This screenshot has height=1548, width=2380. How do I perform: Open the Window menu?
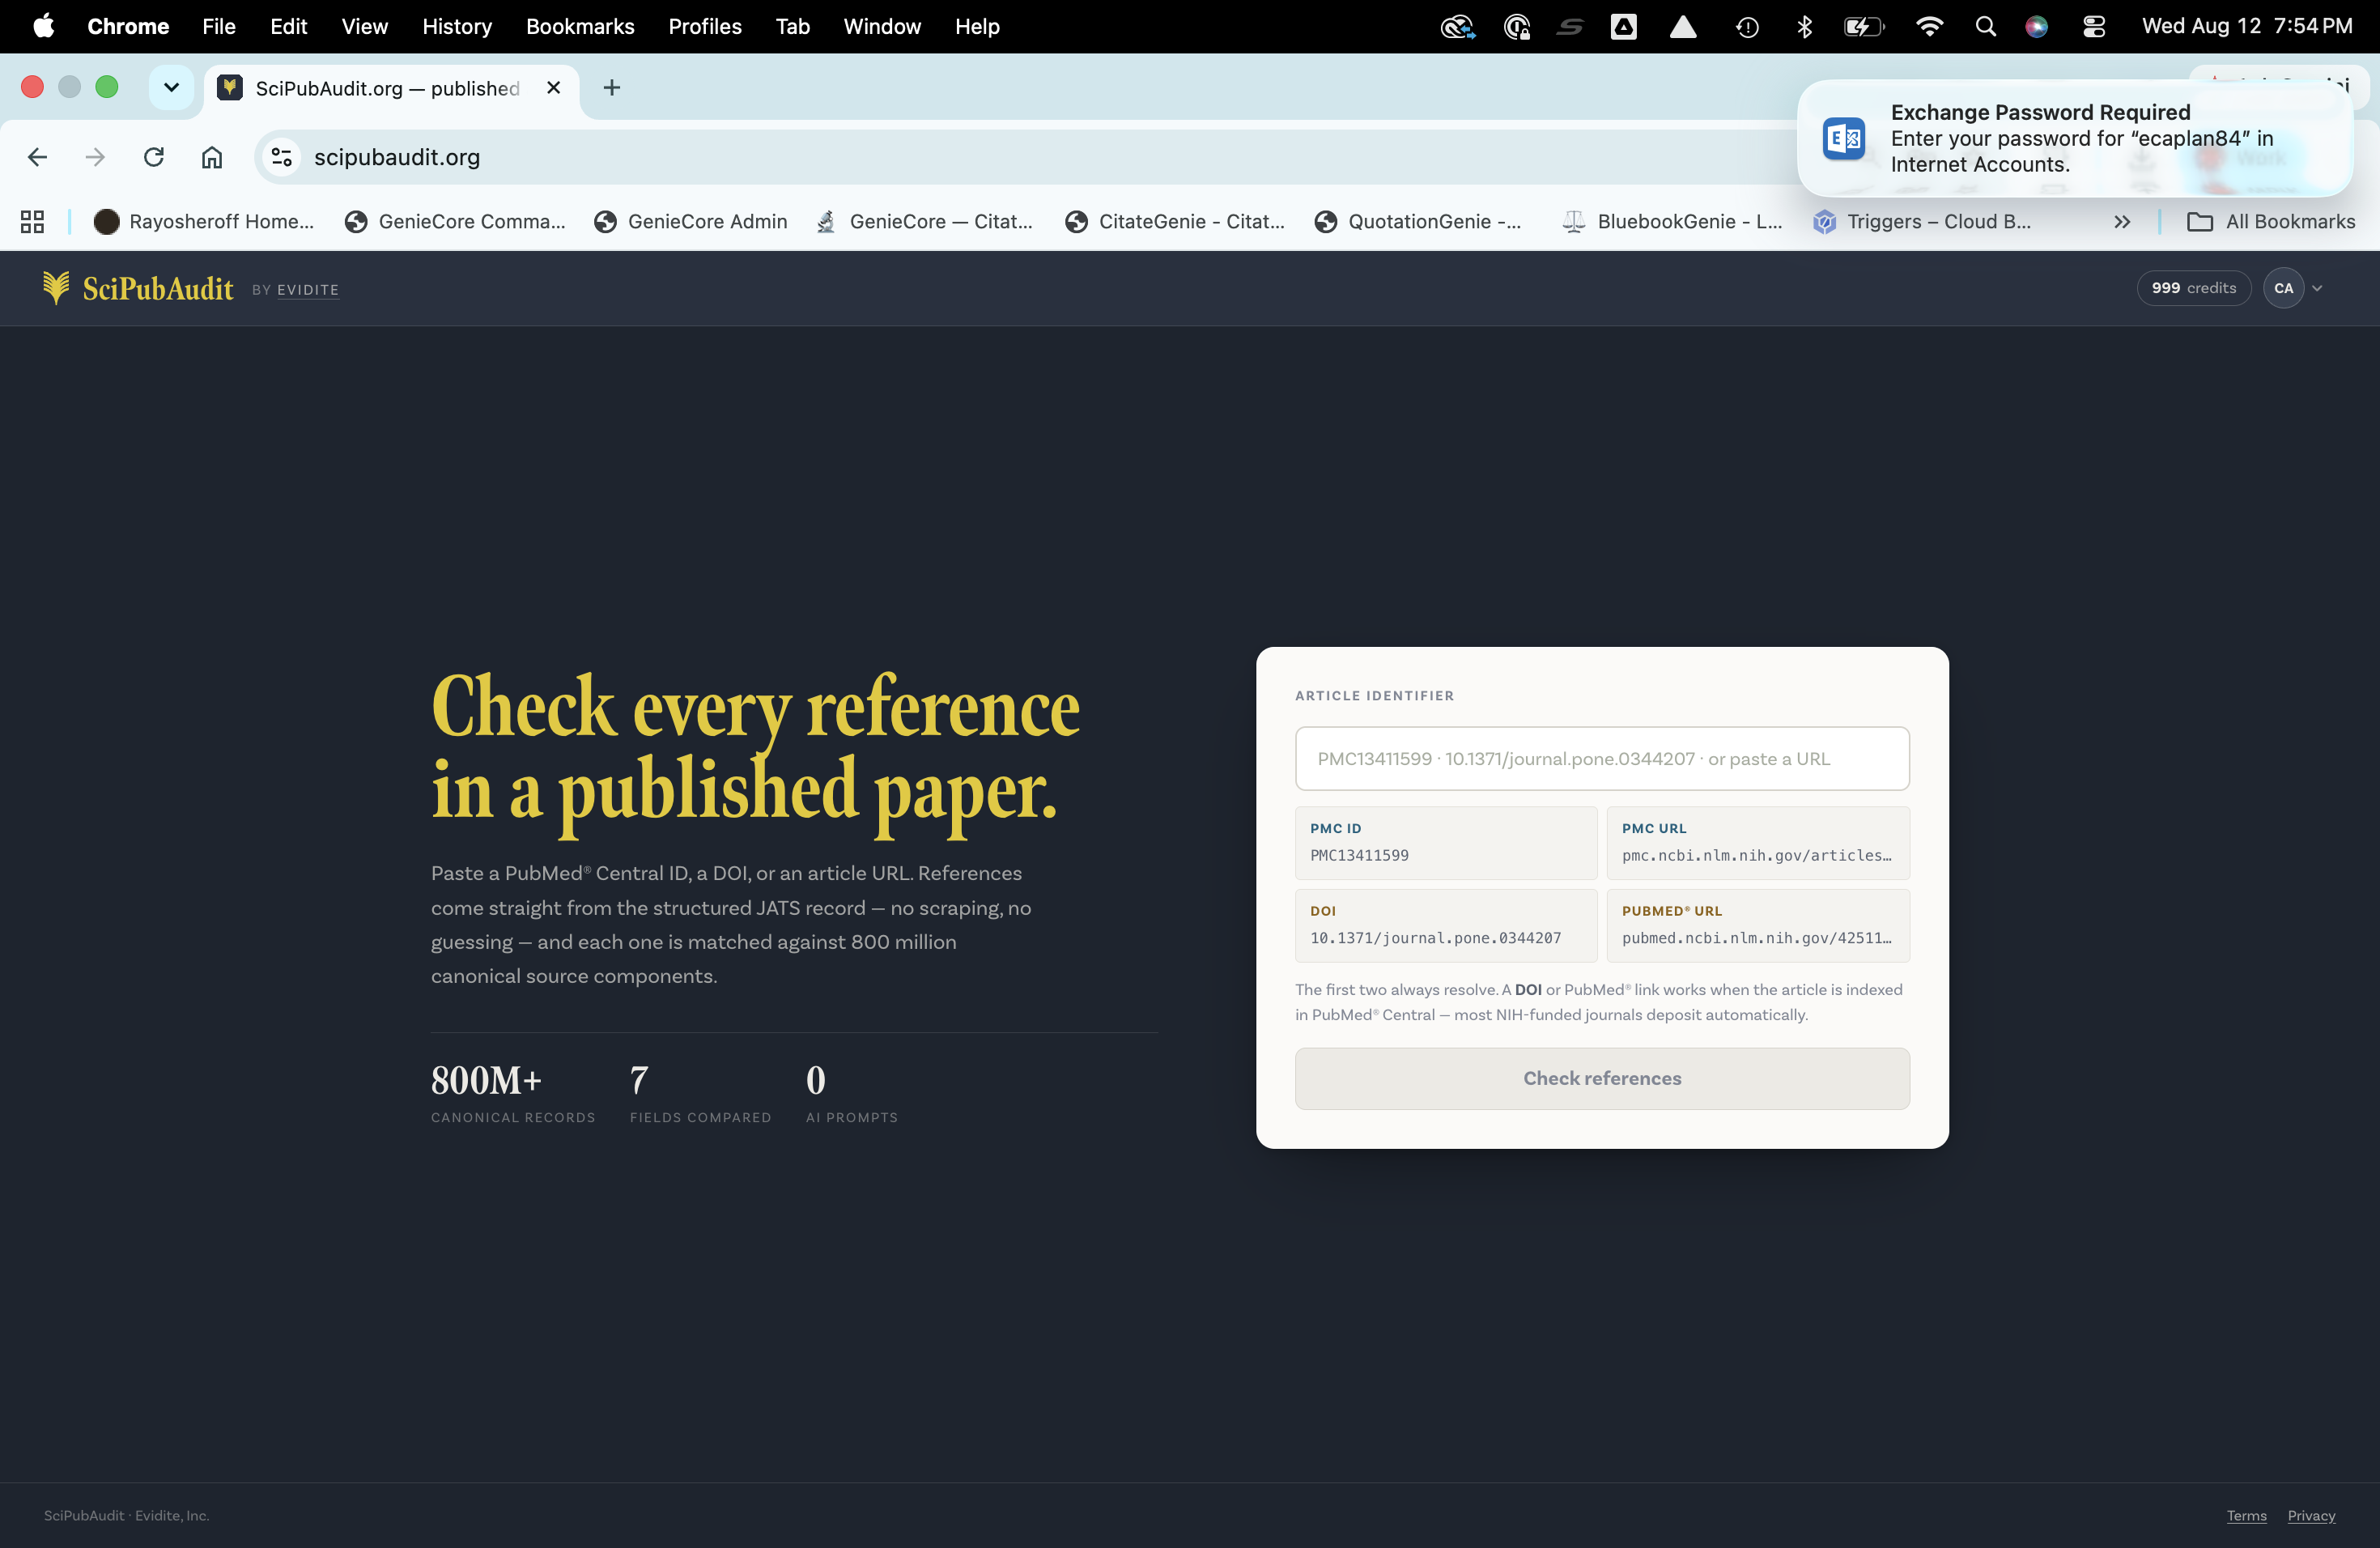(x=881, y=26)
